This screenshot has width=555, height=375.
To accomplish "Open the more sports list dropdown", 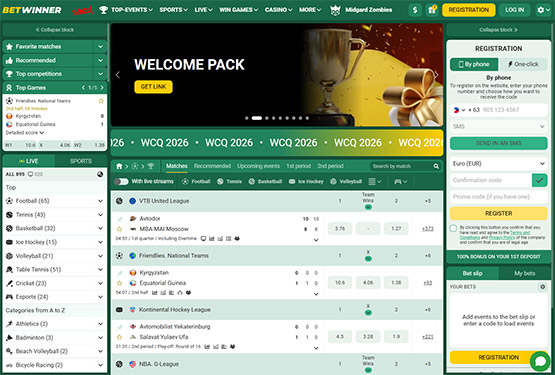I will 375,181.
